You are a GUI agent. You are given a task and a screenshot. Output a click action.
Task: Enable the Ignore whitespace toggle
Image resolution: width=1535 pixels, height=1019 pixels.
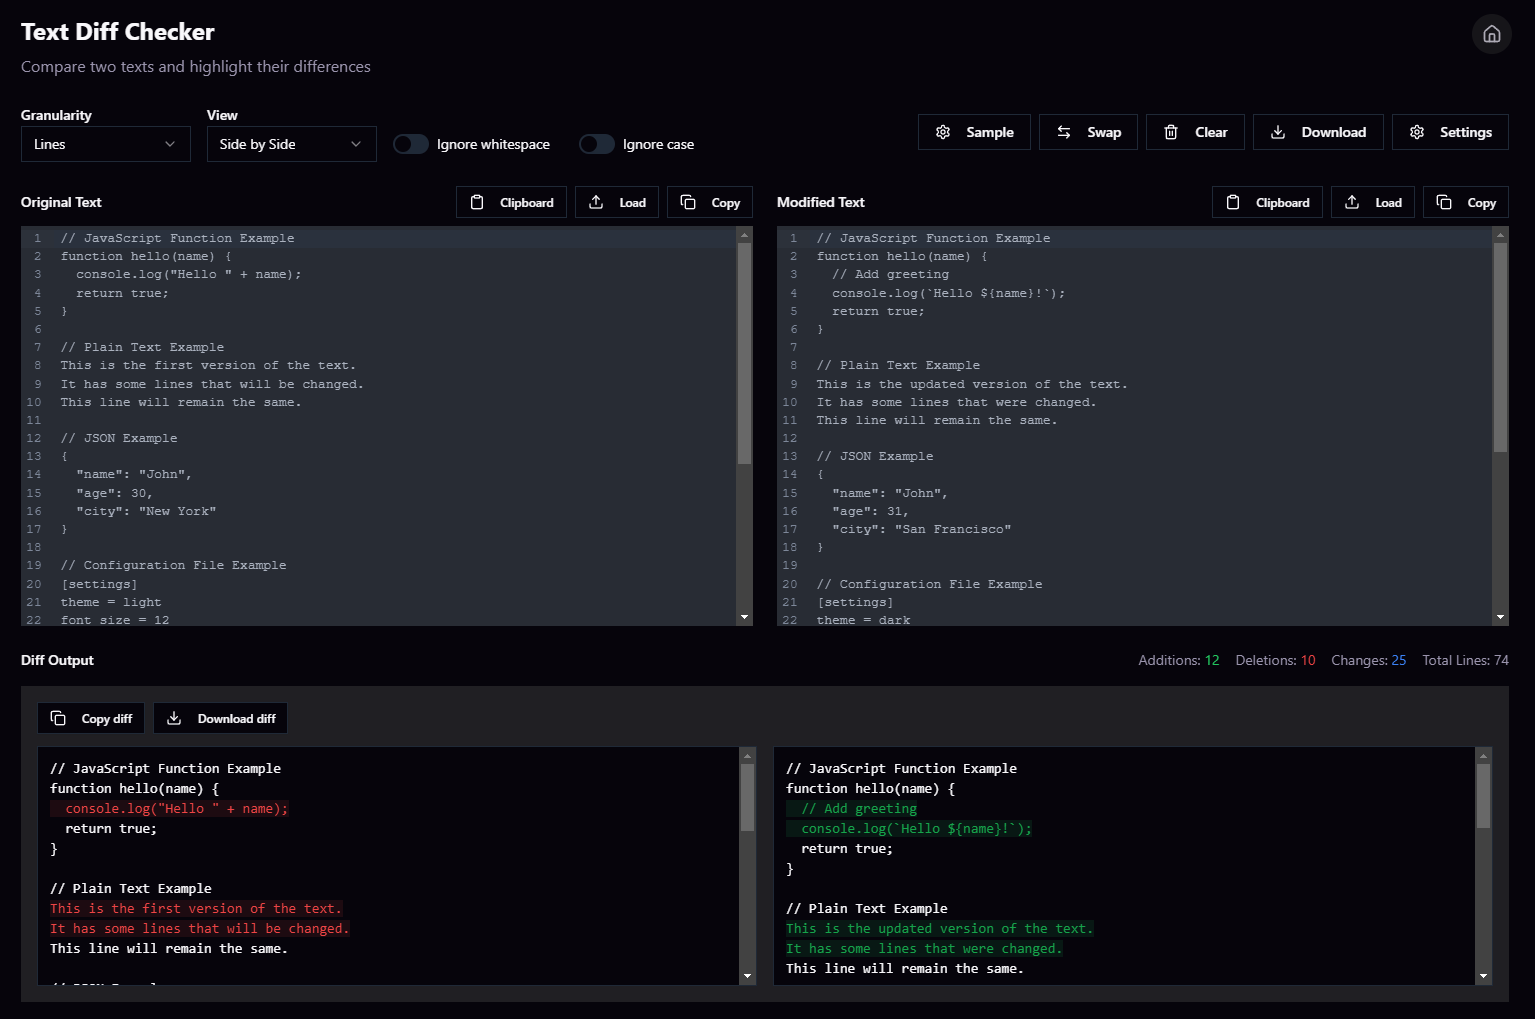click(410, 143)
